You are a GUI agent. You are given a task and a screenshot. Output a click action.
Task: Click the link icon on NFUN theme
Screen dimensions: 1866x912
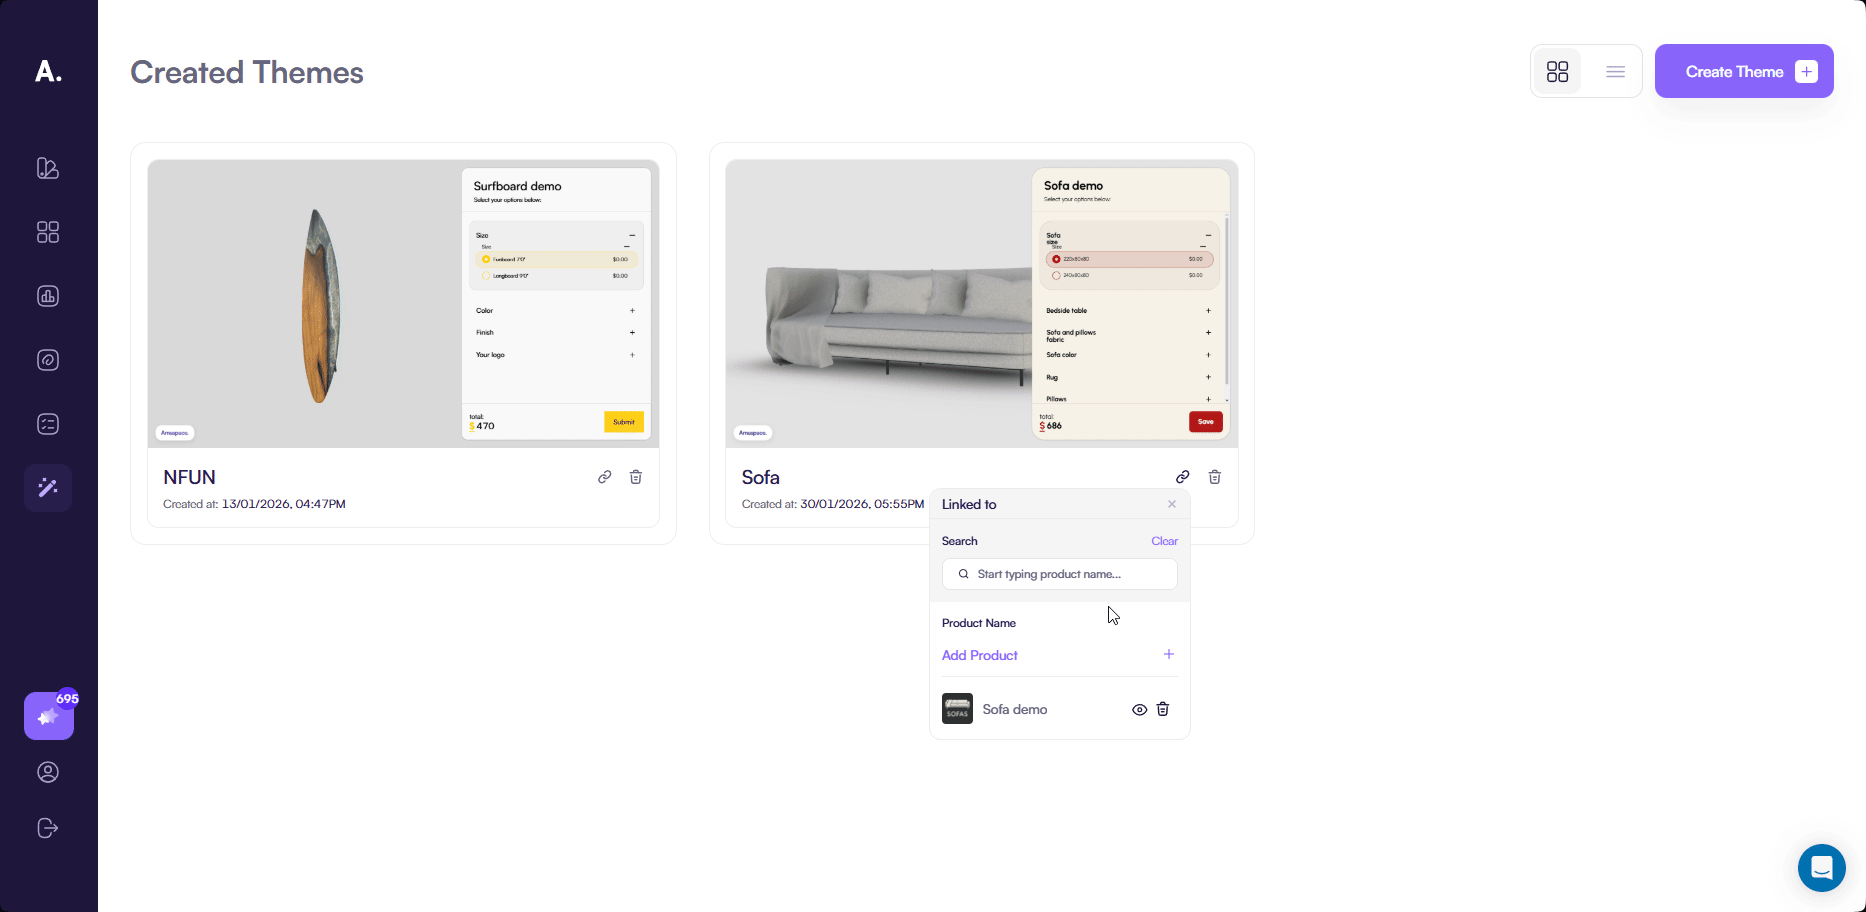click(604, 477)
